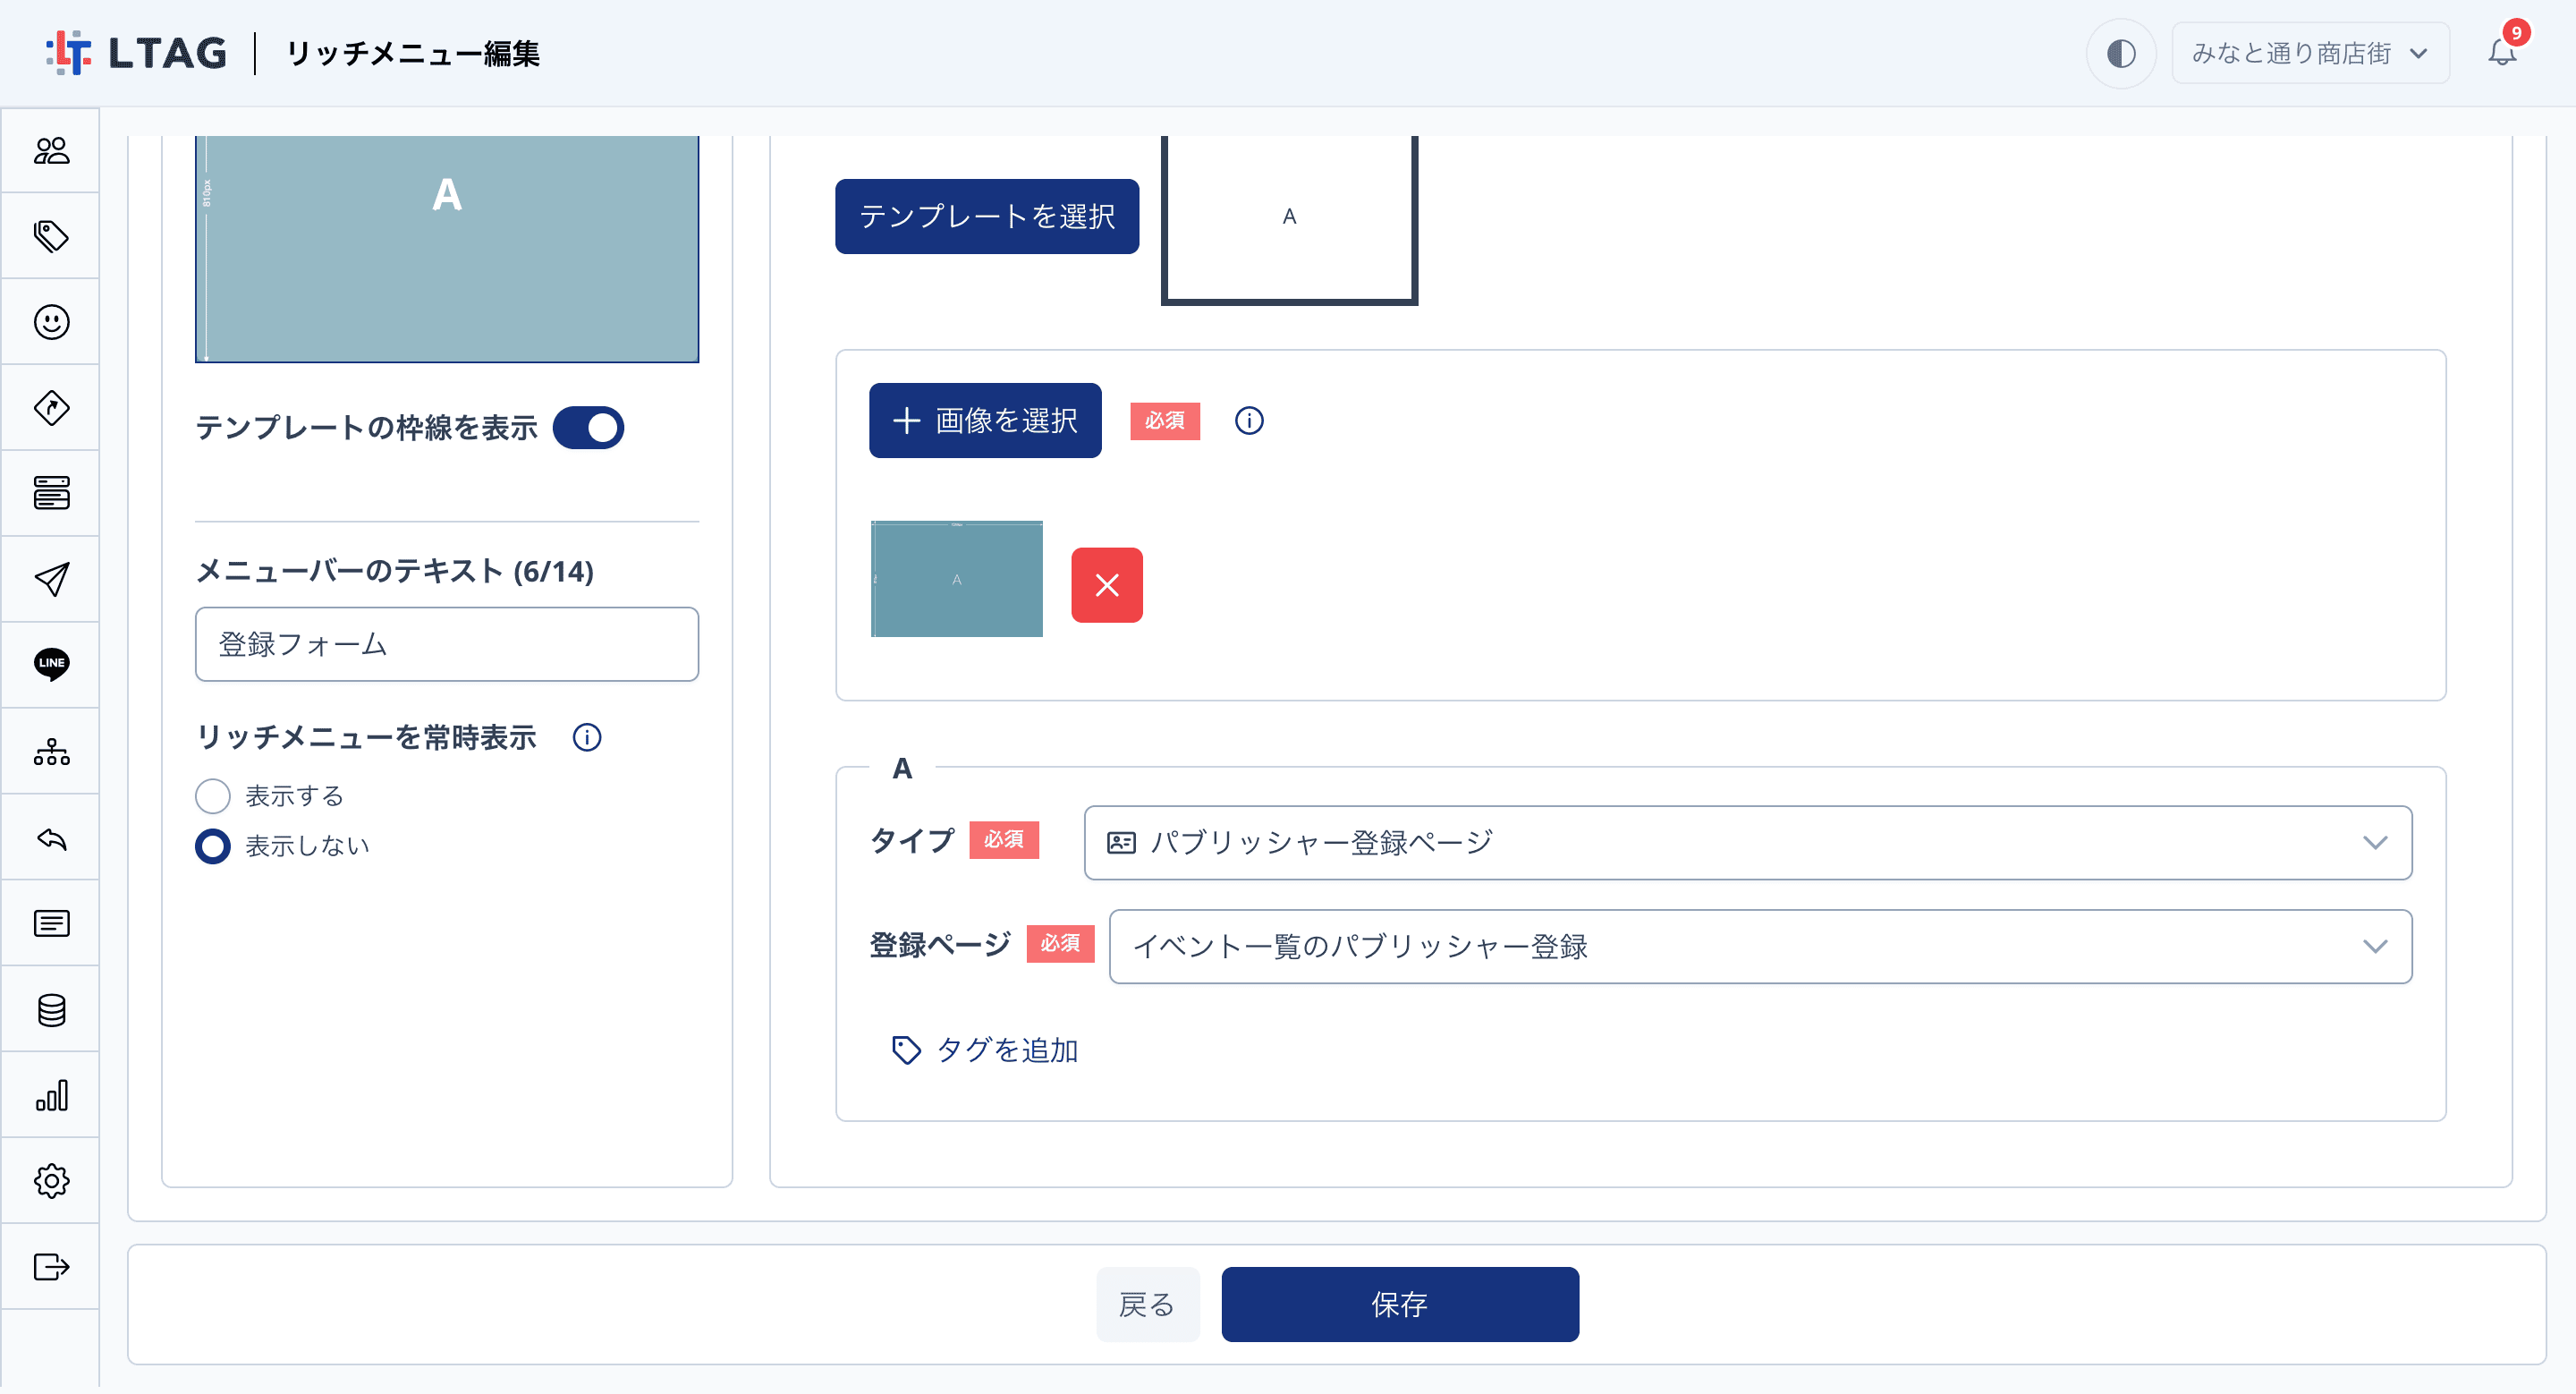Screen dimensions: 2576x1394
Task: Click the large rich menu preview area A
Action: click(447, 248)
